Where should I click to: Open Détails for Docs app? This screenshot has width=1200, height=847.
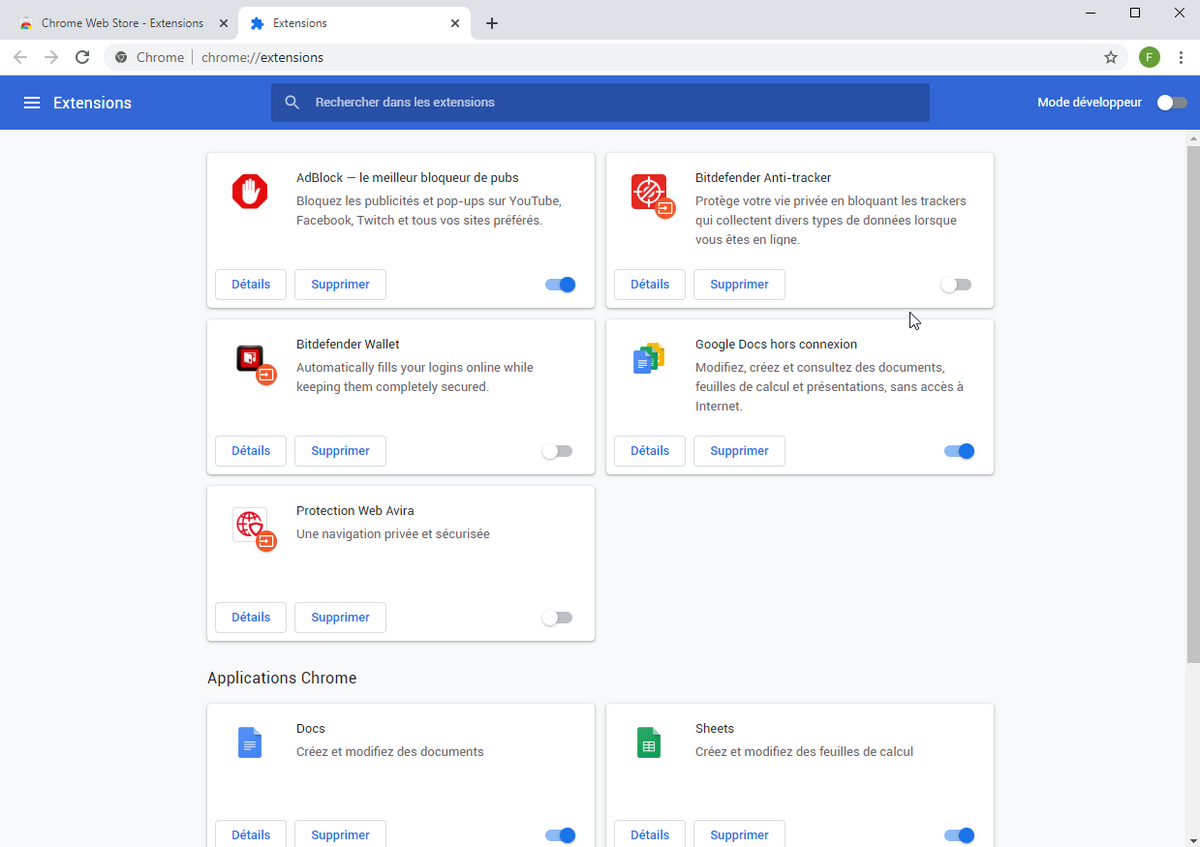251,834
